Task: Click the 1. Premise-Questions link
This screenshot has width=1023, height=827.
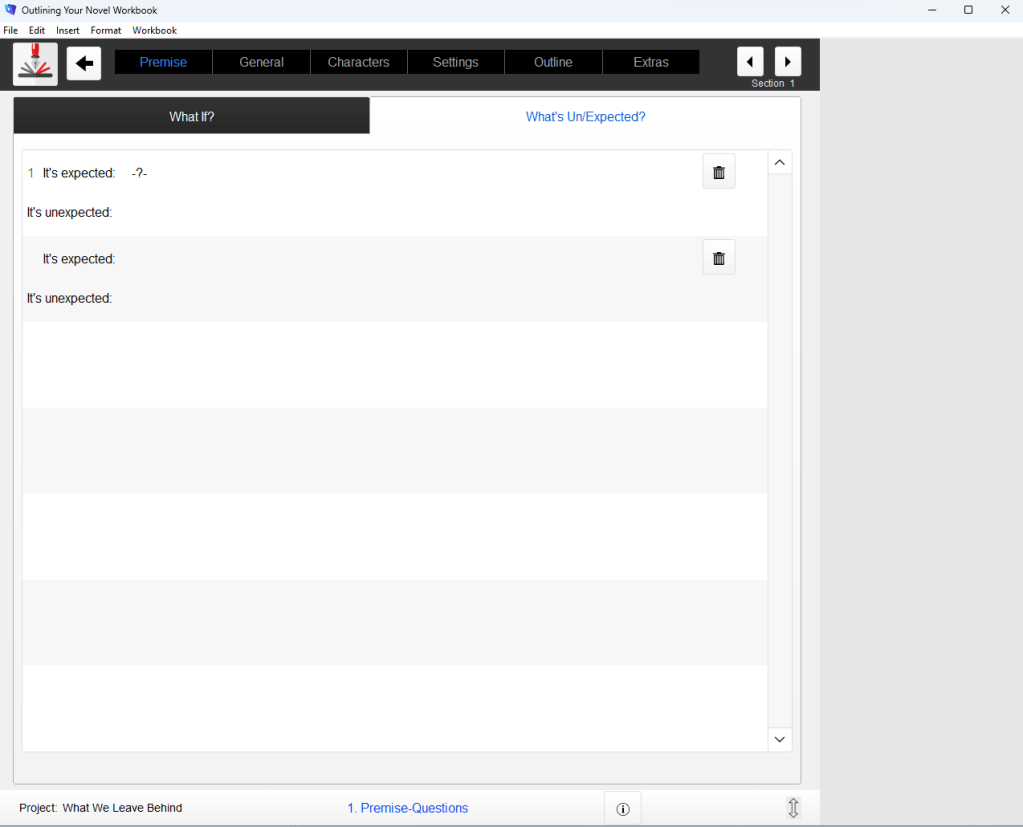Action: pyautogui.click(x=408, y=808)
